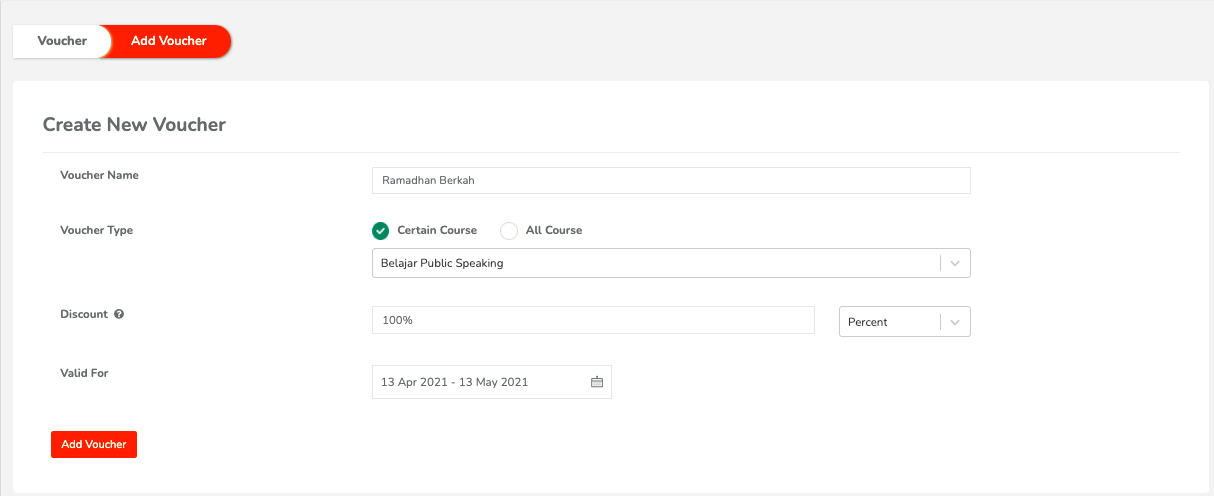
Task: Click the Create New Voucher heading
Action: (134, 125)
